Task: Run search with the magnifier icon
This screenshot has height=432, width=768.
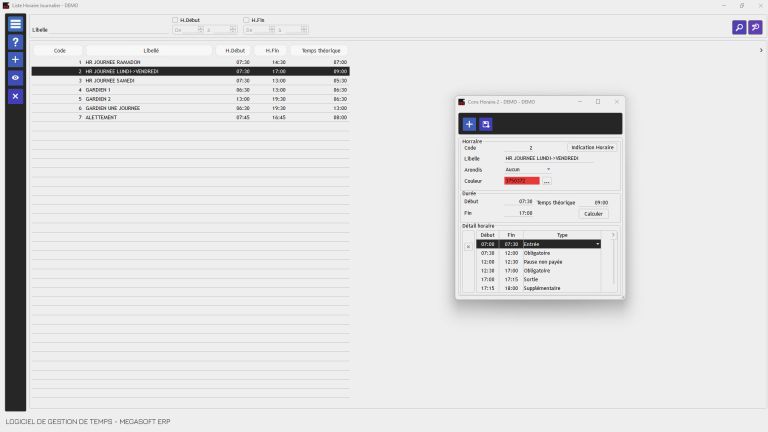Action: 739,27
